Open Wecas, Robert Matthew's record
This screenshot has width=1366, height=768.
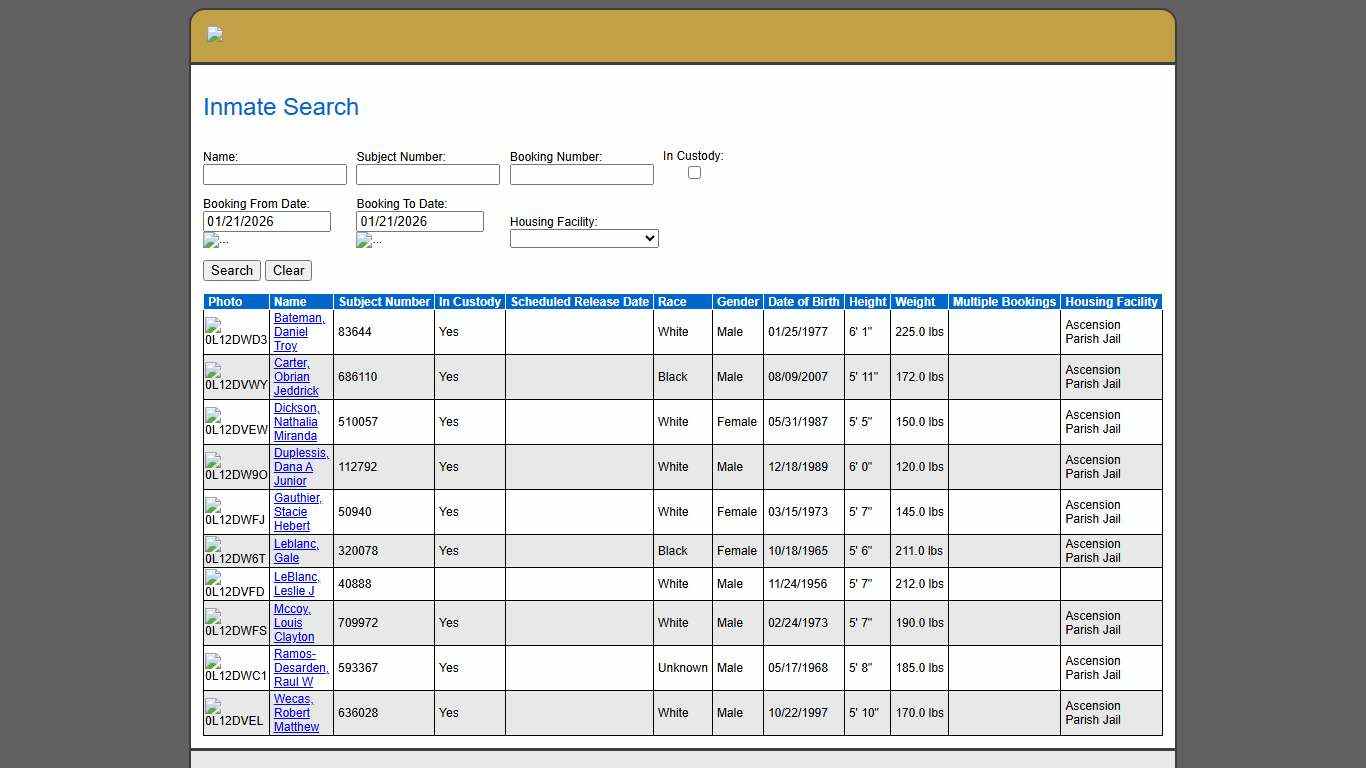tap(296, 713)
